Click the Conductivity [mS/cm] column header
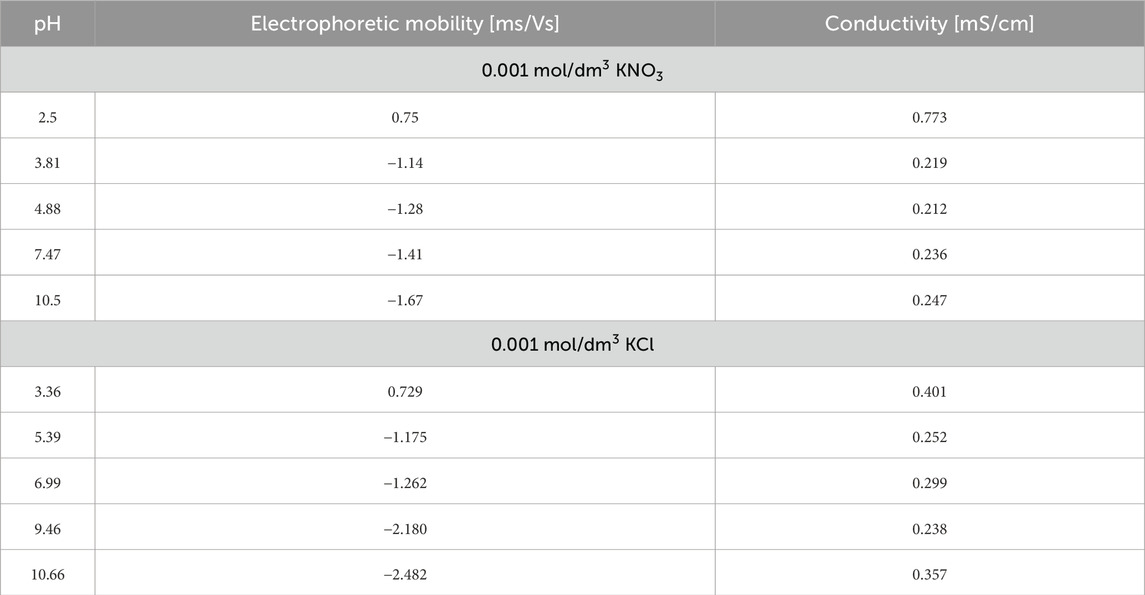1145x595 pixels. (x=929, y=24)
